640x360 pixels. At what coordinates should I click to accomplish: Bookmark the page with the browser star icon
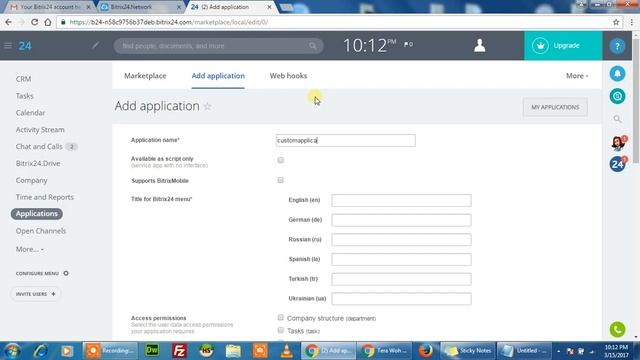616,22
